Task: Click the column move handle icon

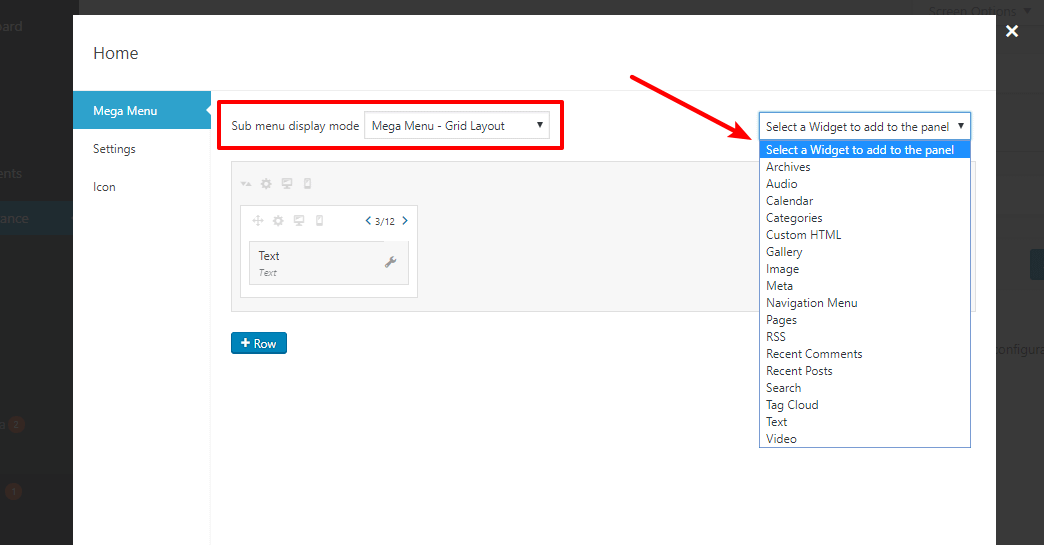Action: coord(258,221)
